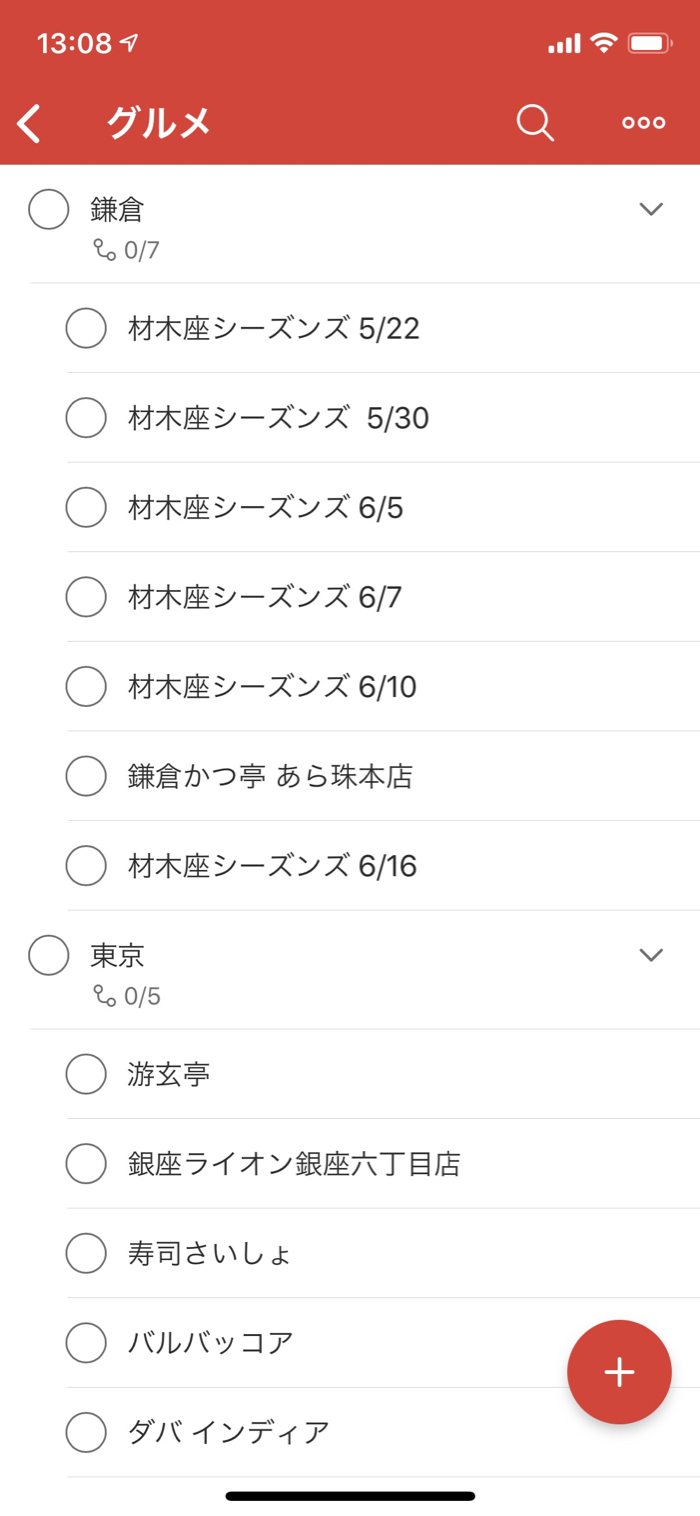This screenshot has width=700, height=1516.
Task: Tap the グルメ project title
Action: (159, 123)
